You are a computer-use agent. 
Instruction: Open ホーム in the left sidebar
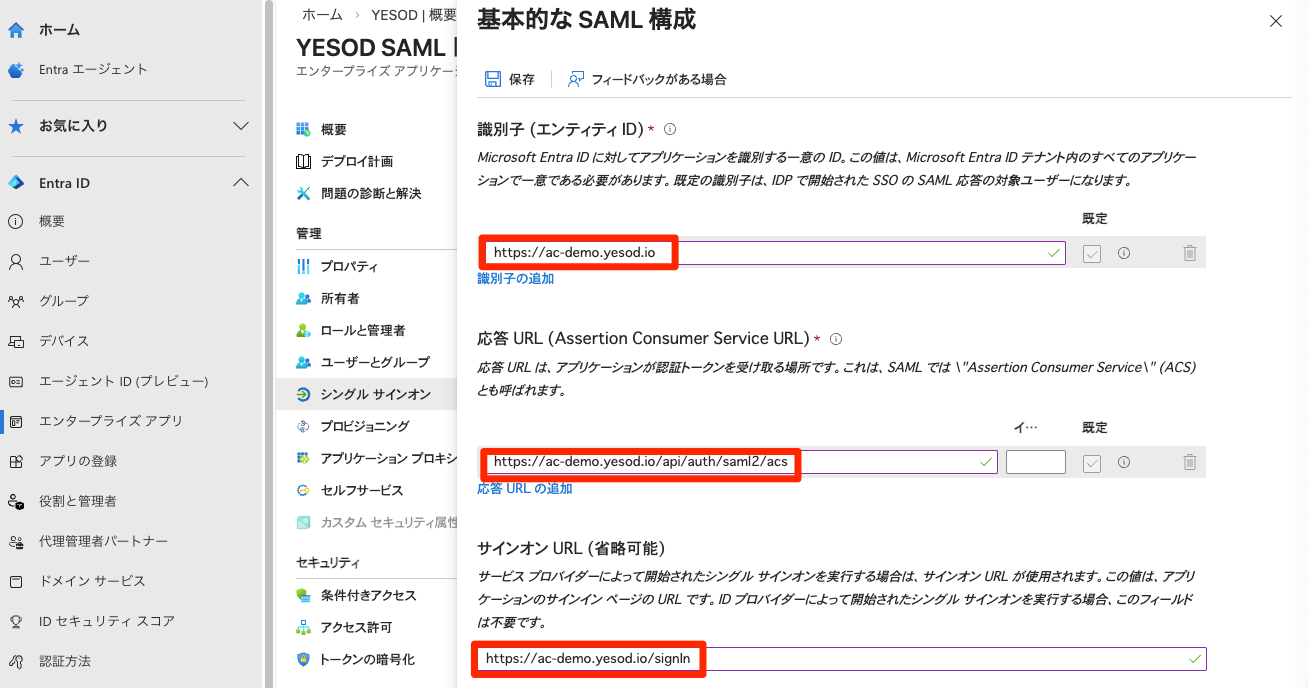pyautogui.click(x=60, y=30)
